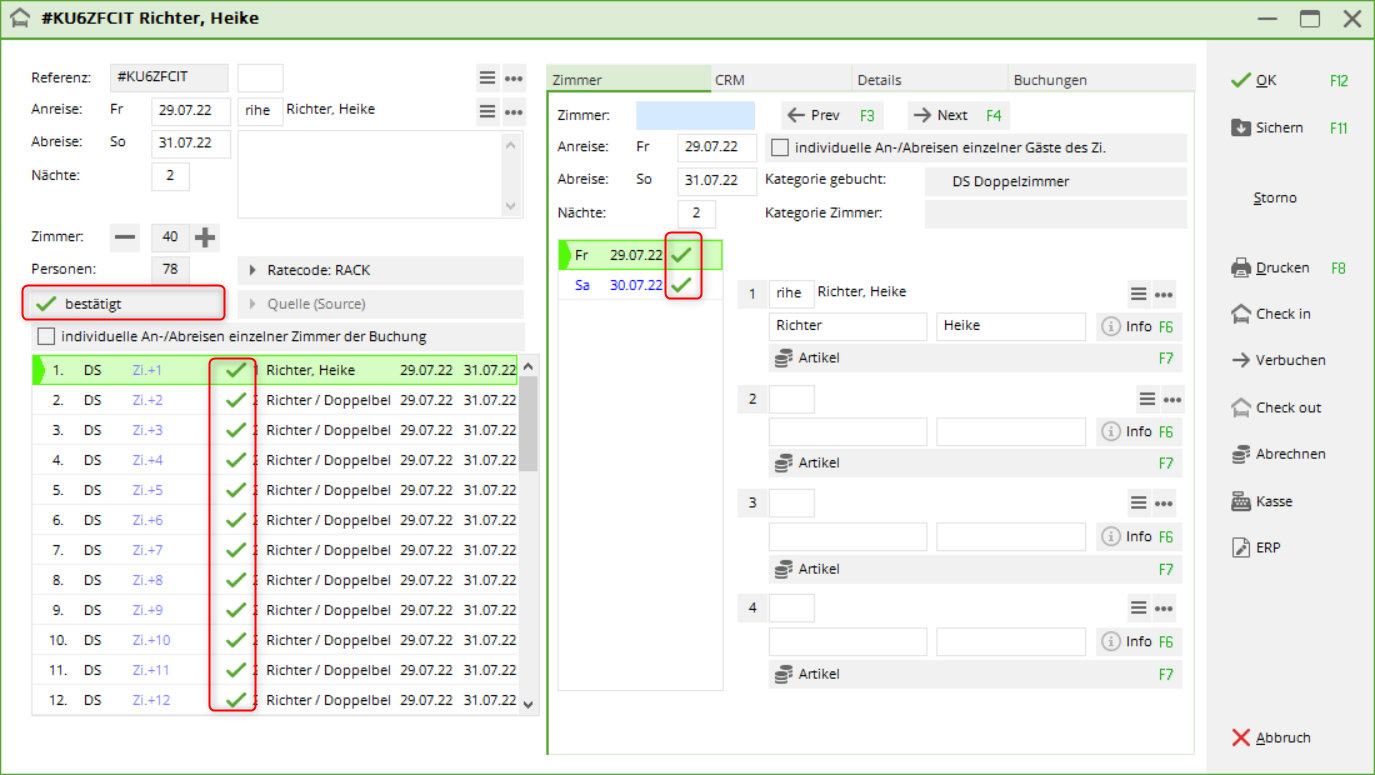Open Info for guest 1
The height and width of the screenshot is (775, 1375).
click(x=1127, y=326)
